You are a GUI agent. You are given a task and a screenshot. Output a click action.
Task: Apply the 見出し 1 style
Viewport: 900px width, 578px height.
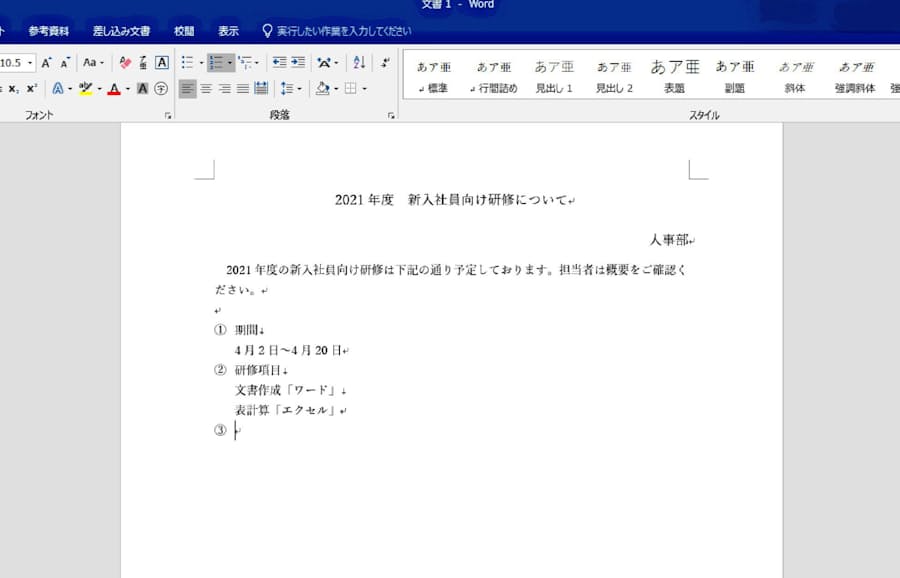click(x=554, y=77)
